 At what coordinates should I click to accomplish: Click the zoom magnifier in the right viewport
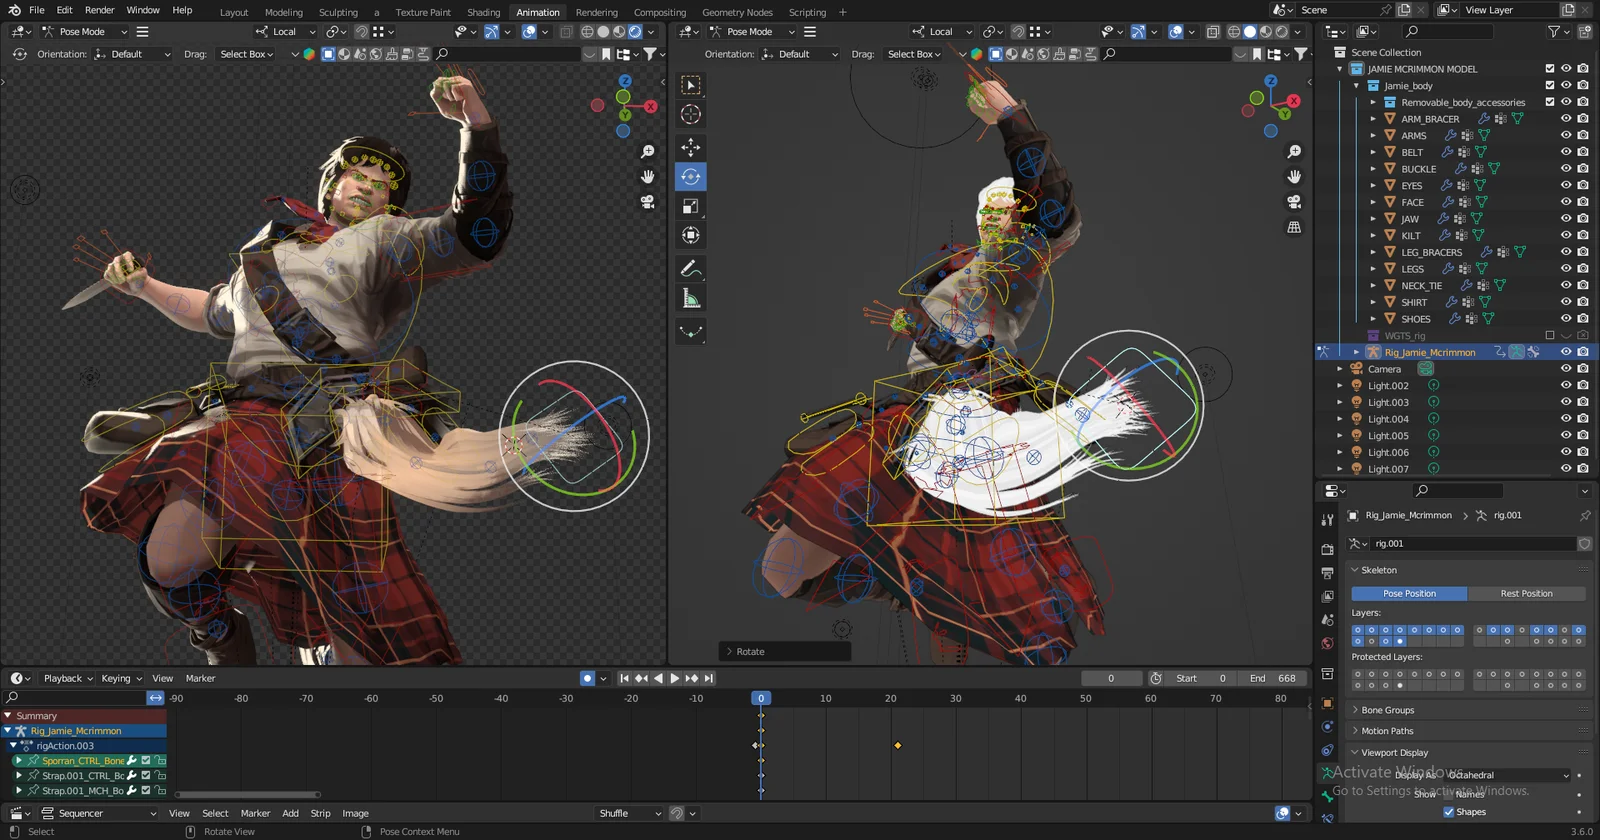tap(1294, 152)
